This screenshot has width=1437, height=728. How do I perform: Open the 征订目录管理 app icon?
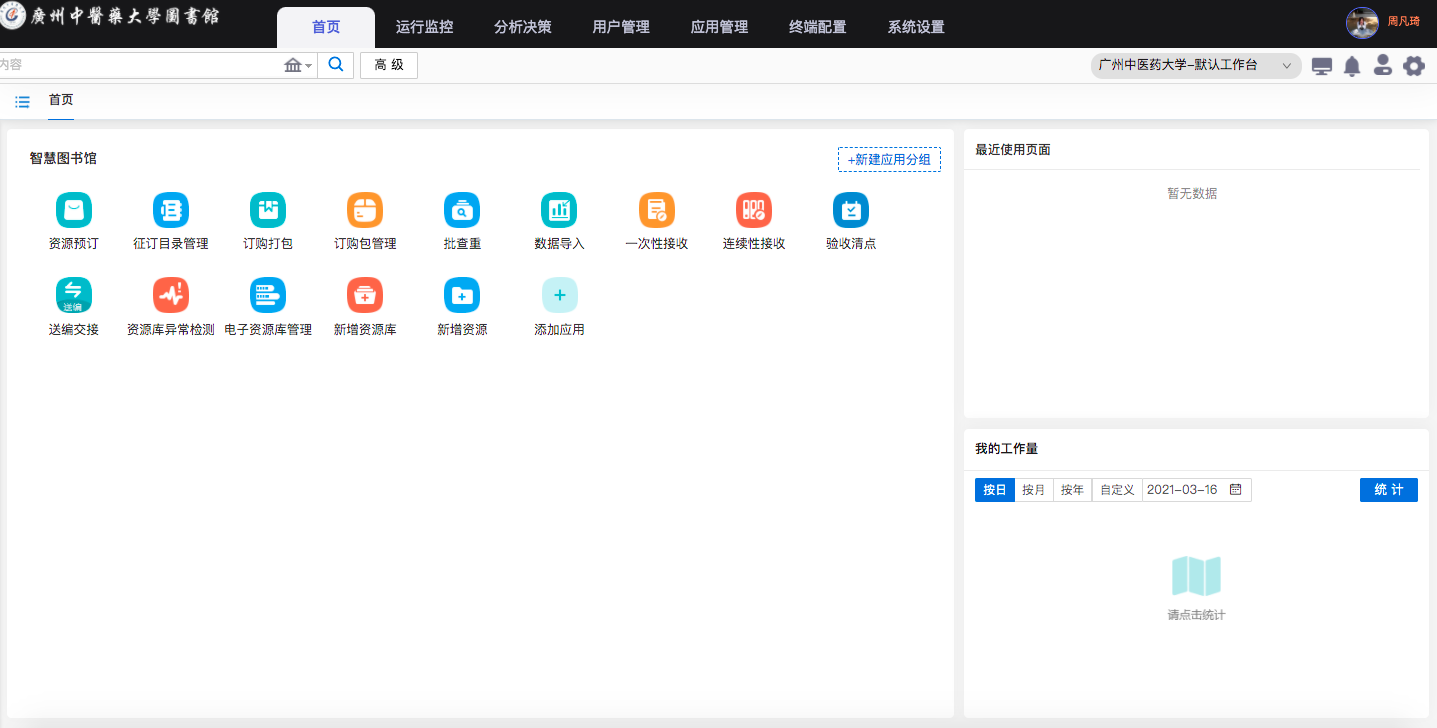click(170, 211)
